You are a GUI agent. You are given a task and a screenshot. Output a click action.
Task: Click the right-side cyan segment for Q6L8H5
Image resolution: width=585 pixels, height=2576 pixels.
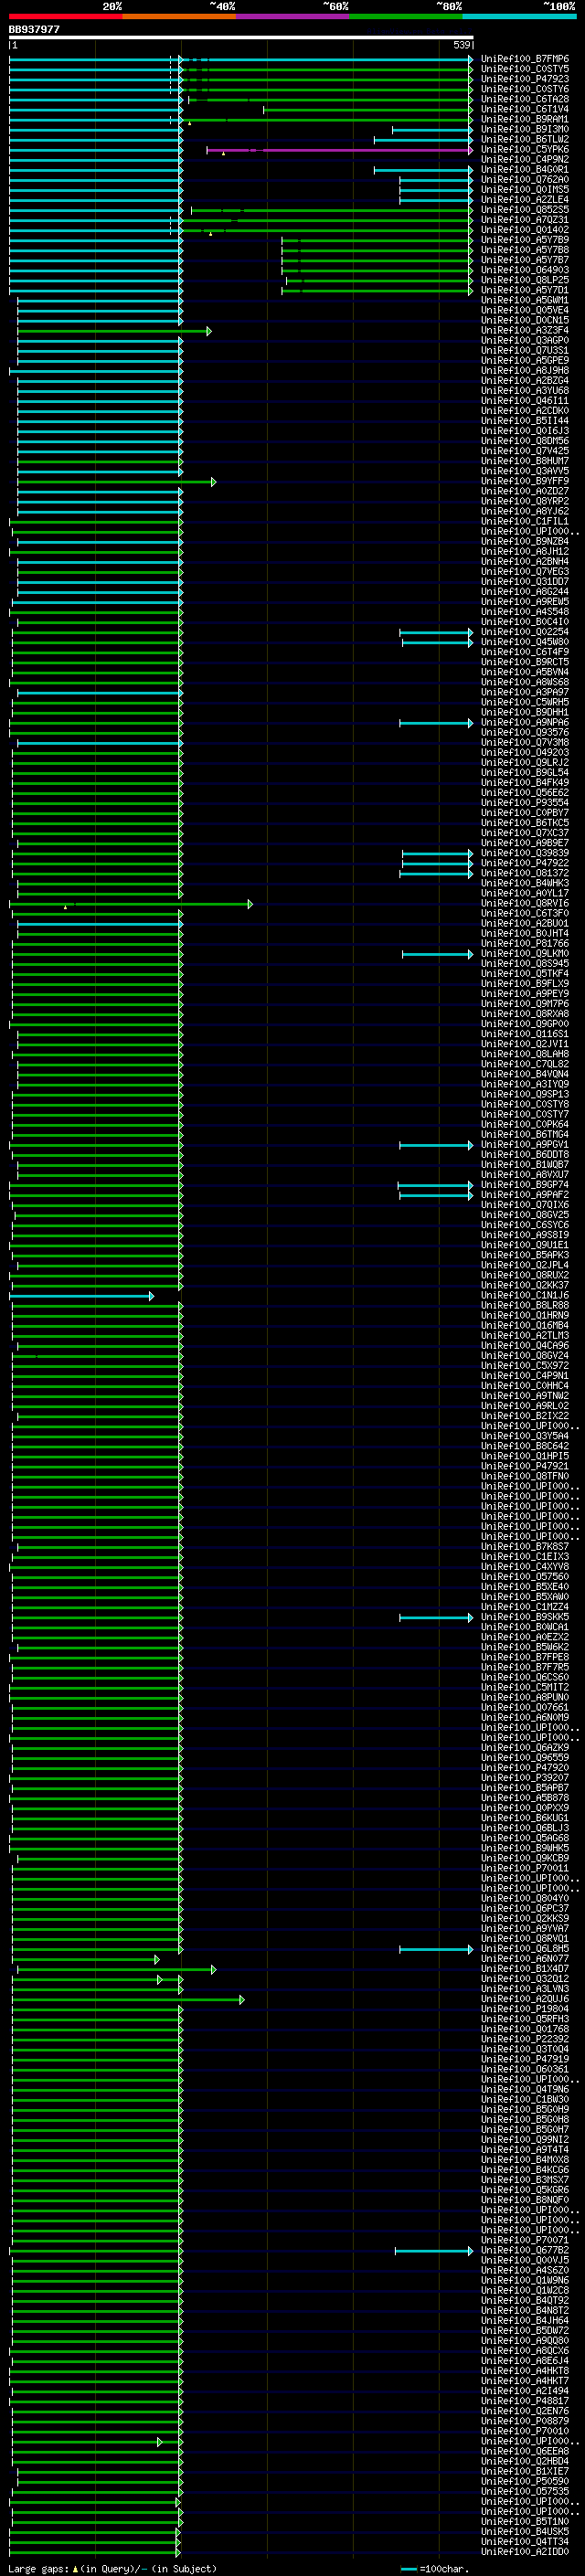[436, 1950]
